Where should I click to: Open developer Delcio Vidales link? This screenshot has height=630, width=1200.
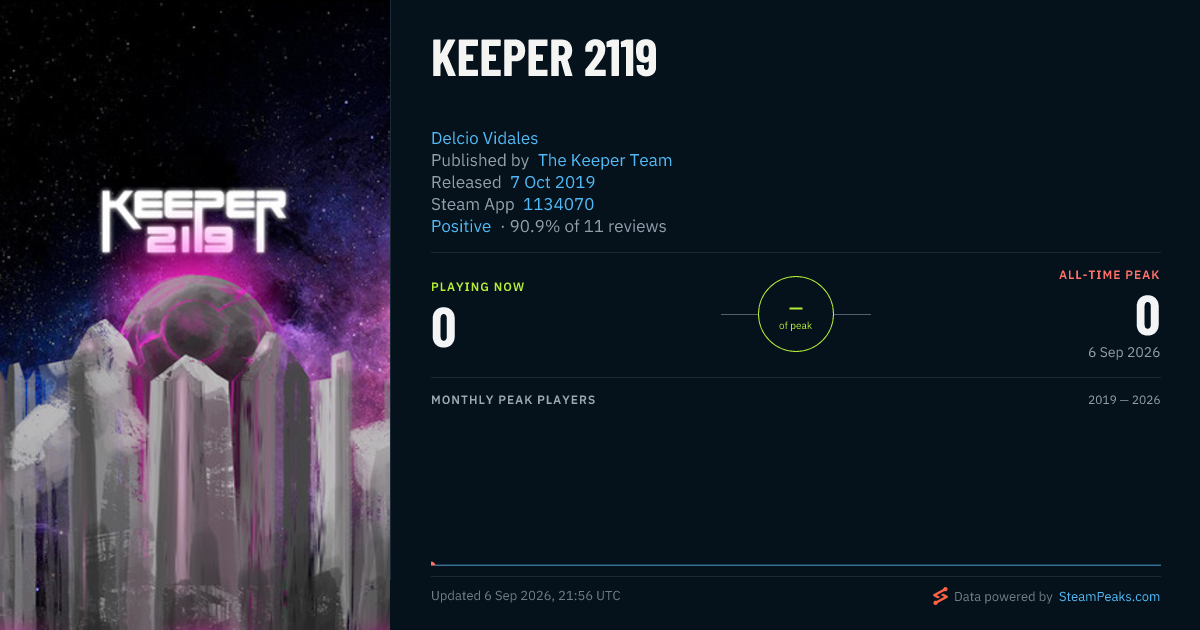click(484, 138)
